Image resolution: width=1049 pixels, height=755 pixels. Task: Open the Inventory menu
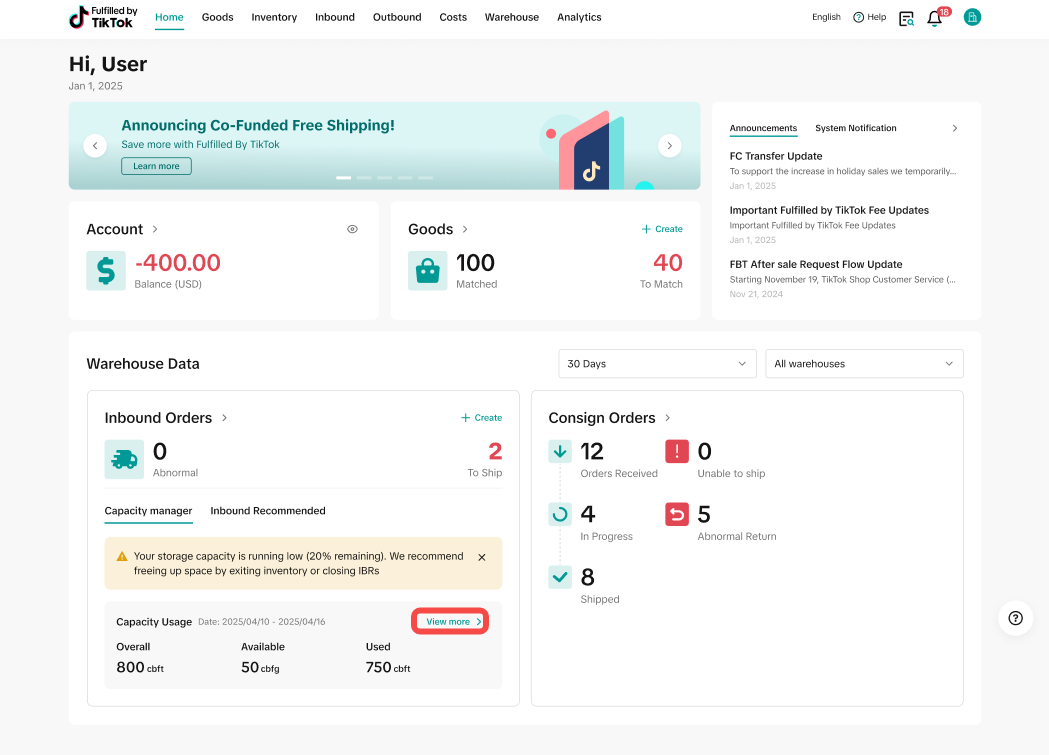click(x=274, y=17)
